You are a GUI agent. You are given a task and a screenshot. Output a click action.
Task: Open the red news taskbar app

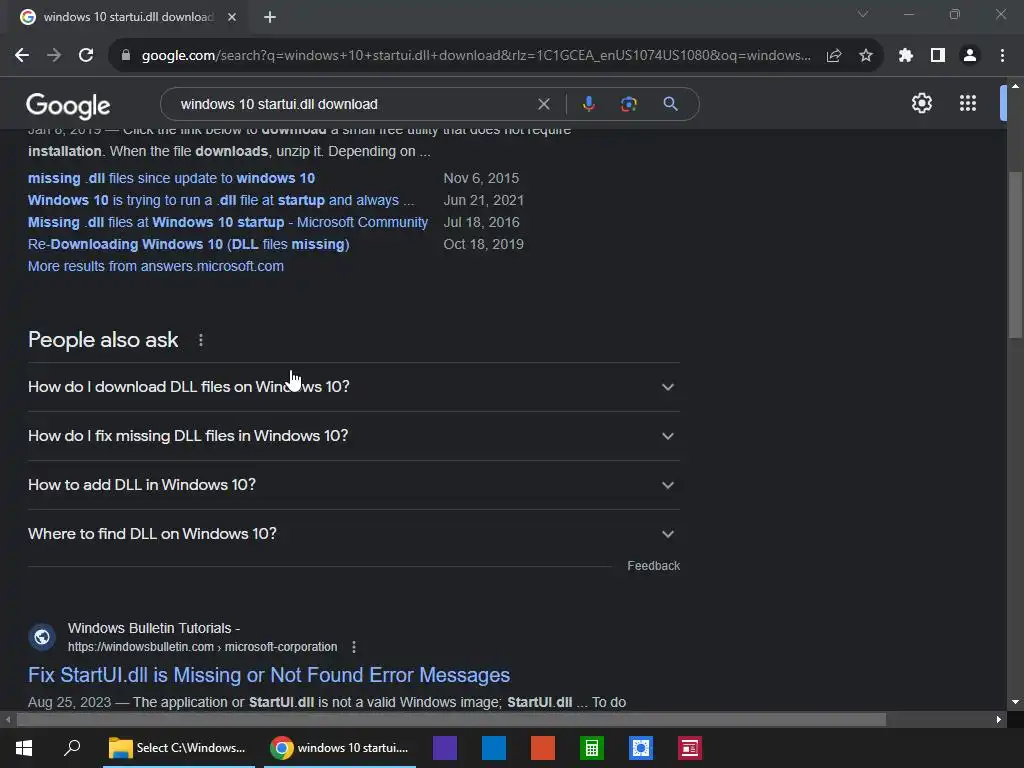tap(690, 748)
